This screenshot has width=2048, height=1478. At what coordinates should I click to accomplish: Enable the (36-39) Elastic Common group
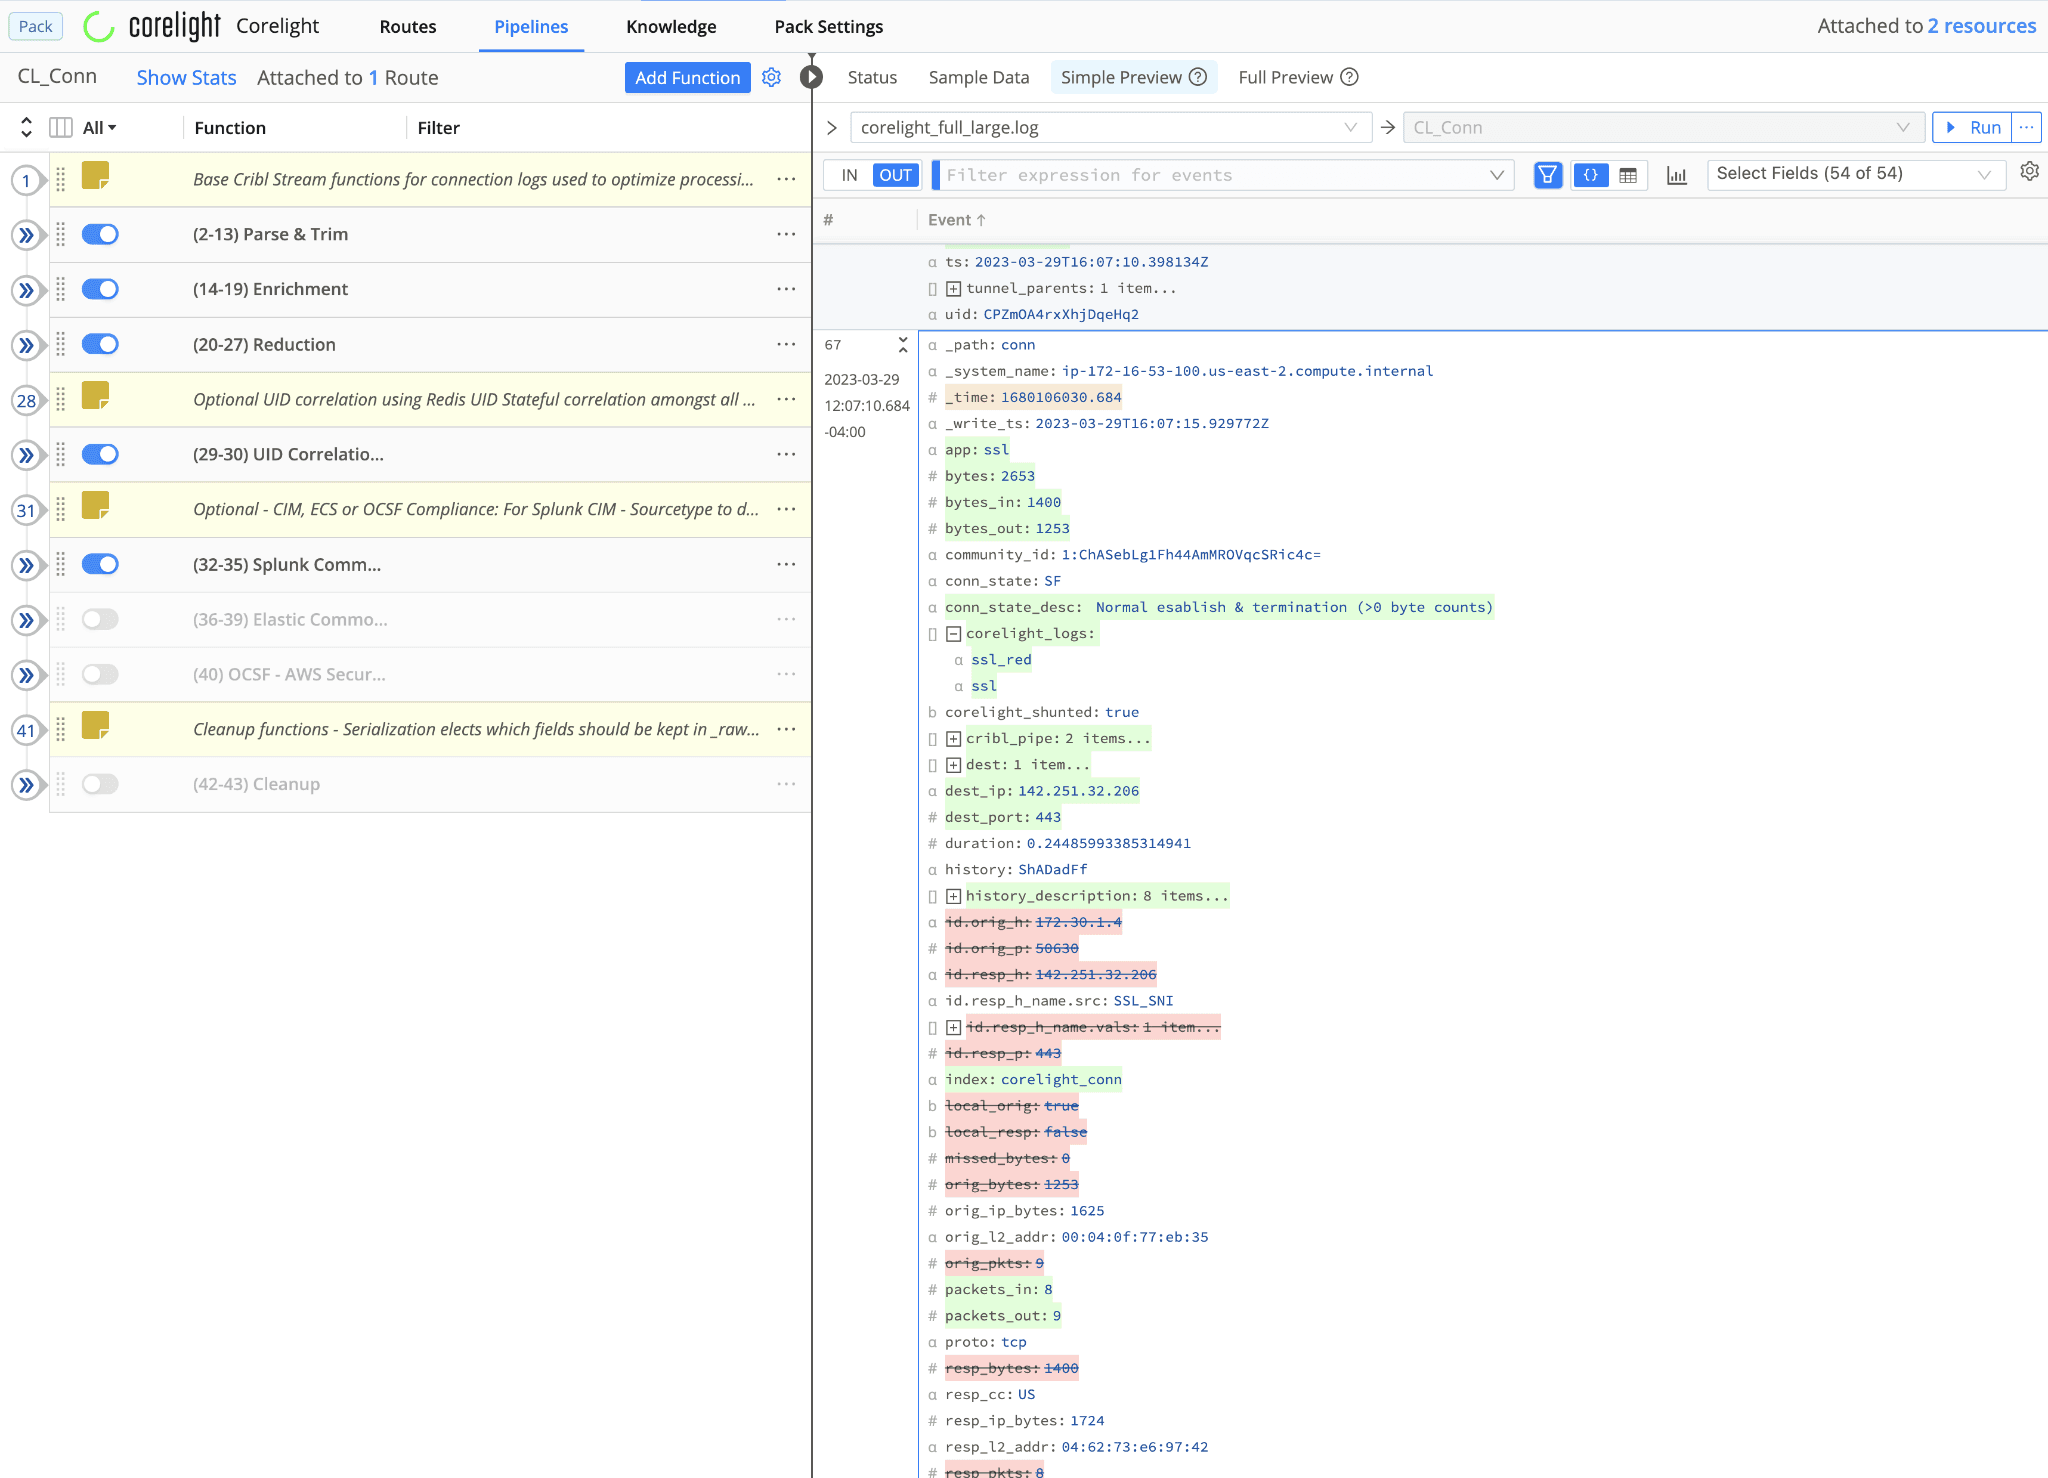[x=100, y=619]
